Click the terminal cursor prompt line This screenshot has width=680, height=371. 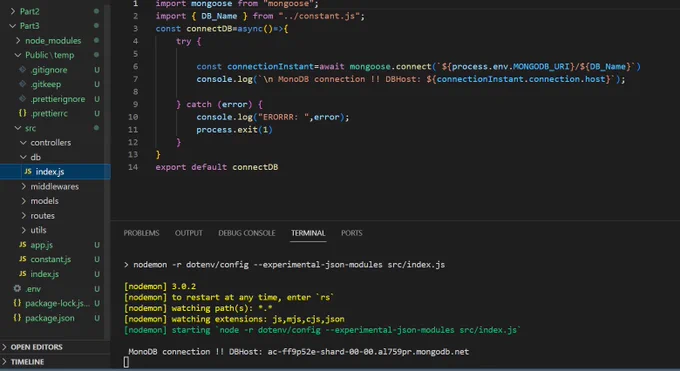126,362
